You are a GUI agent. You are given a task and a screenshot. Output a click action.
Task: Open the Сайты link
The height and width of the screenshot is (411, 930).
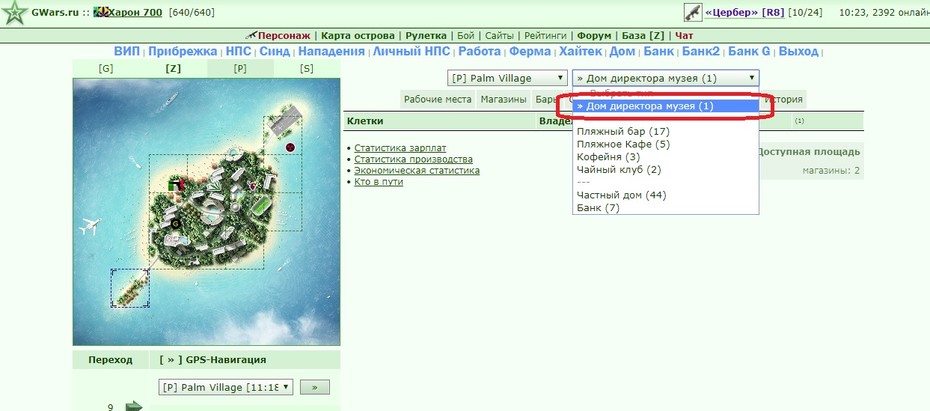point(499,36)
